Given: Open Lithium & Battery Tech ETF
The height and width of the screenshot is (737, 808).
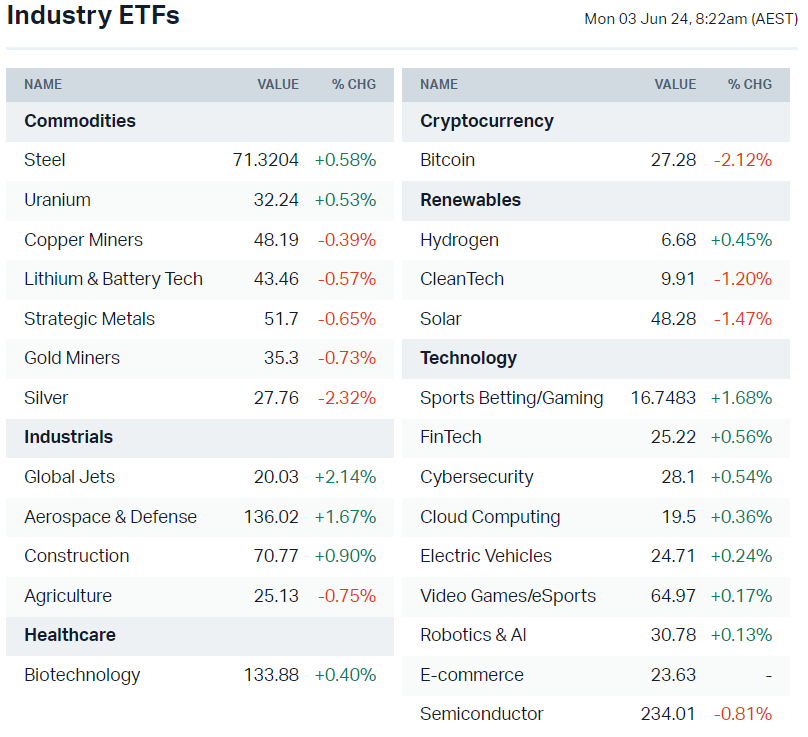Looking at the screenshot, I should tap(113, 279).
